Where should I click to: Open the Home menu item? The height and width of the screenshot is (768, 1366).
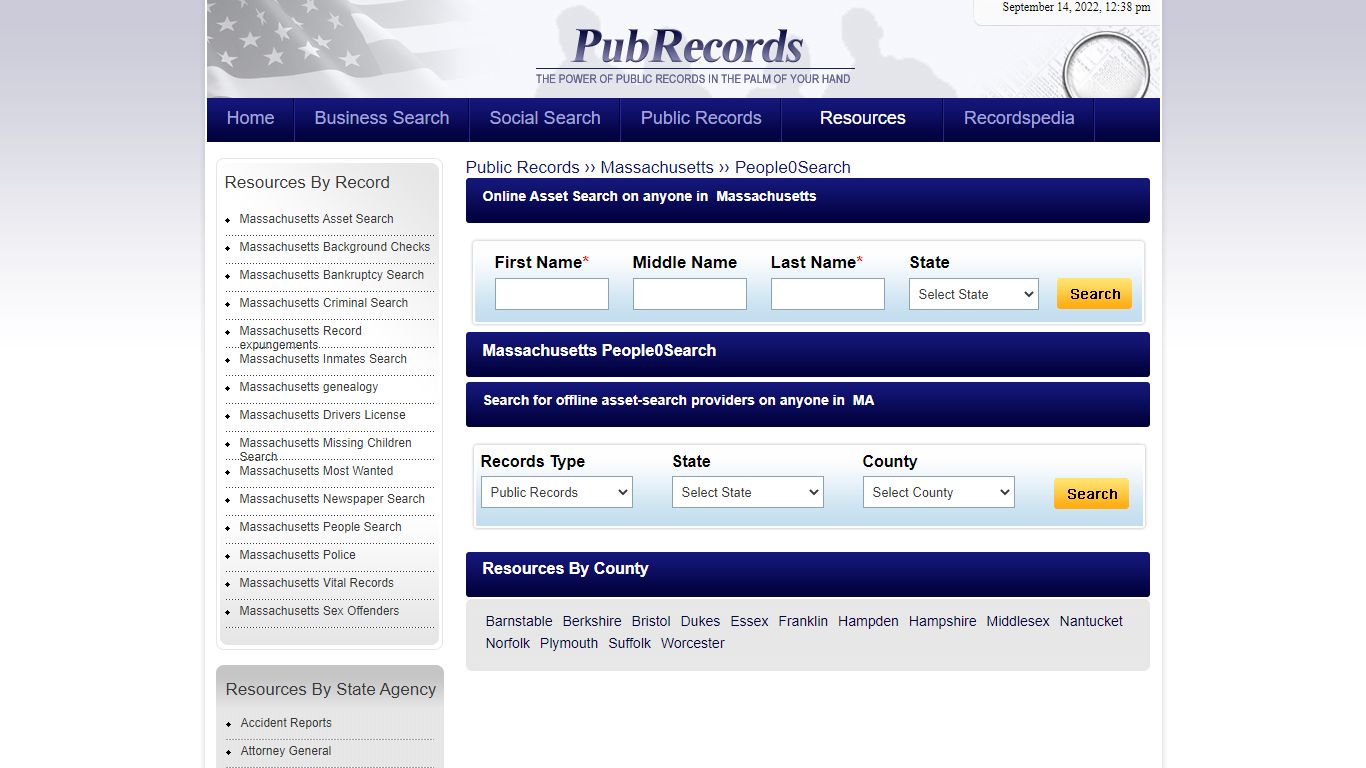(x=250, y=118)
